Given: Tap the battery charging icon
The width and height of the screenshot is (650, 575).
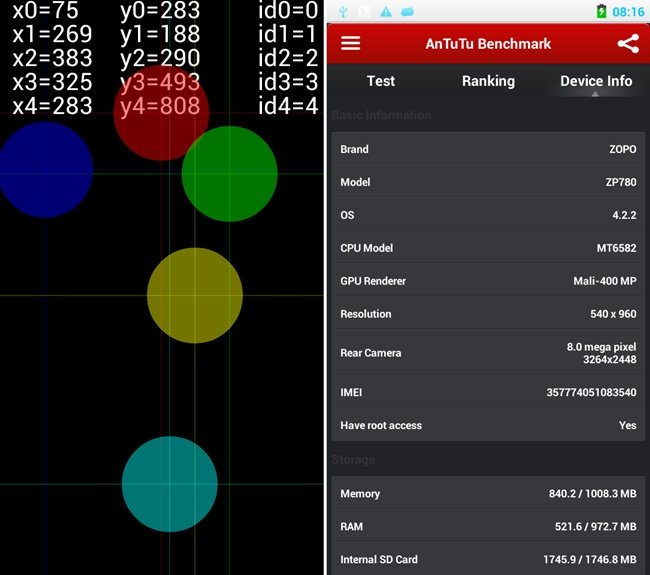Looking at the screenshot, I should (x=600, y=11).
